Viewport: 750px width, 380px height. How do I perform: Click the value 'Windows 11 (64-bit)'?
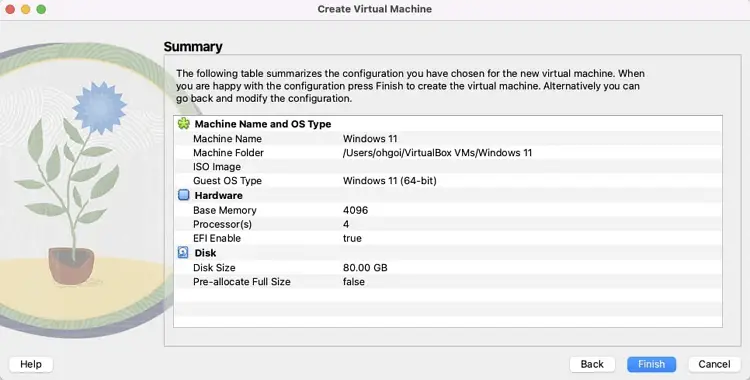389,181
